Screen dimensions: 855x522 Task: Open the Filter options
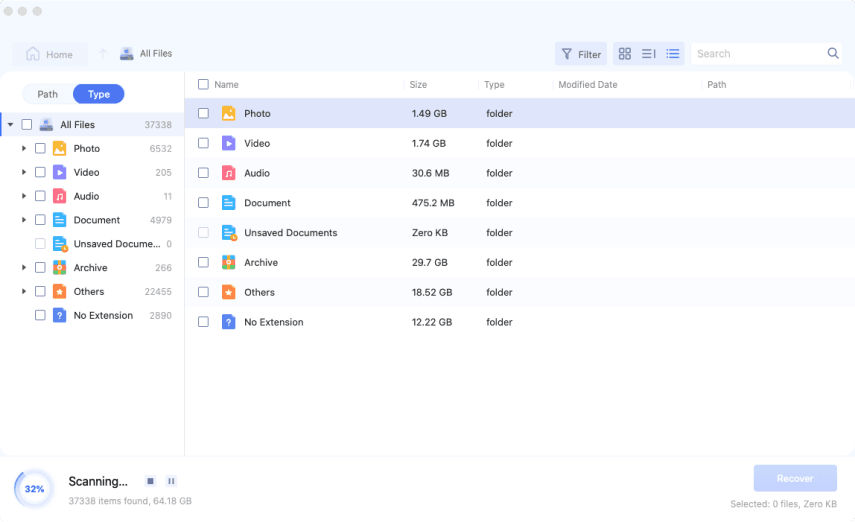[581, 54]
